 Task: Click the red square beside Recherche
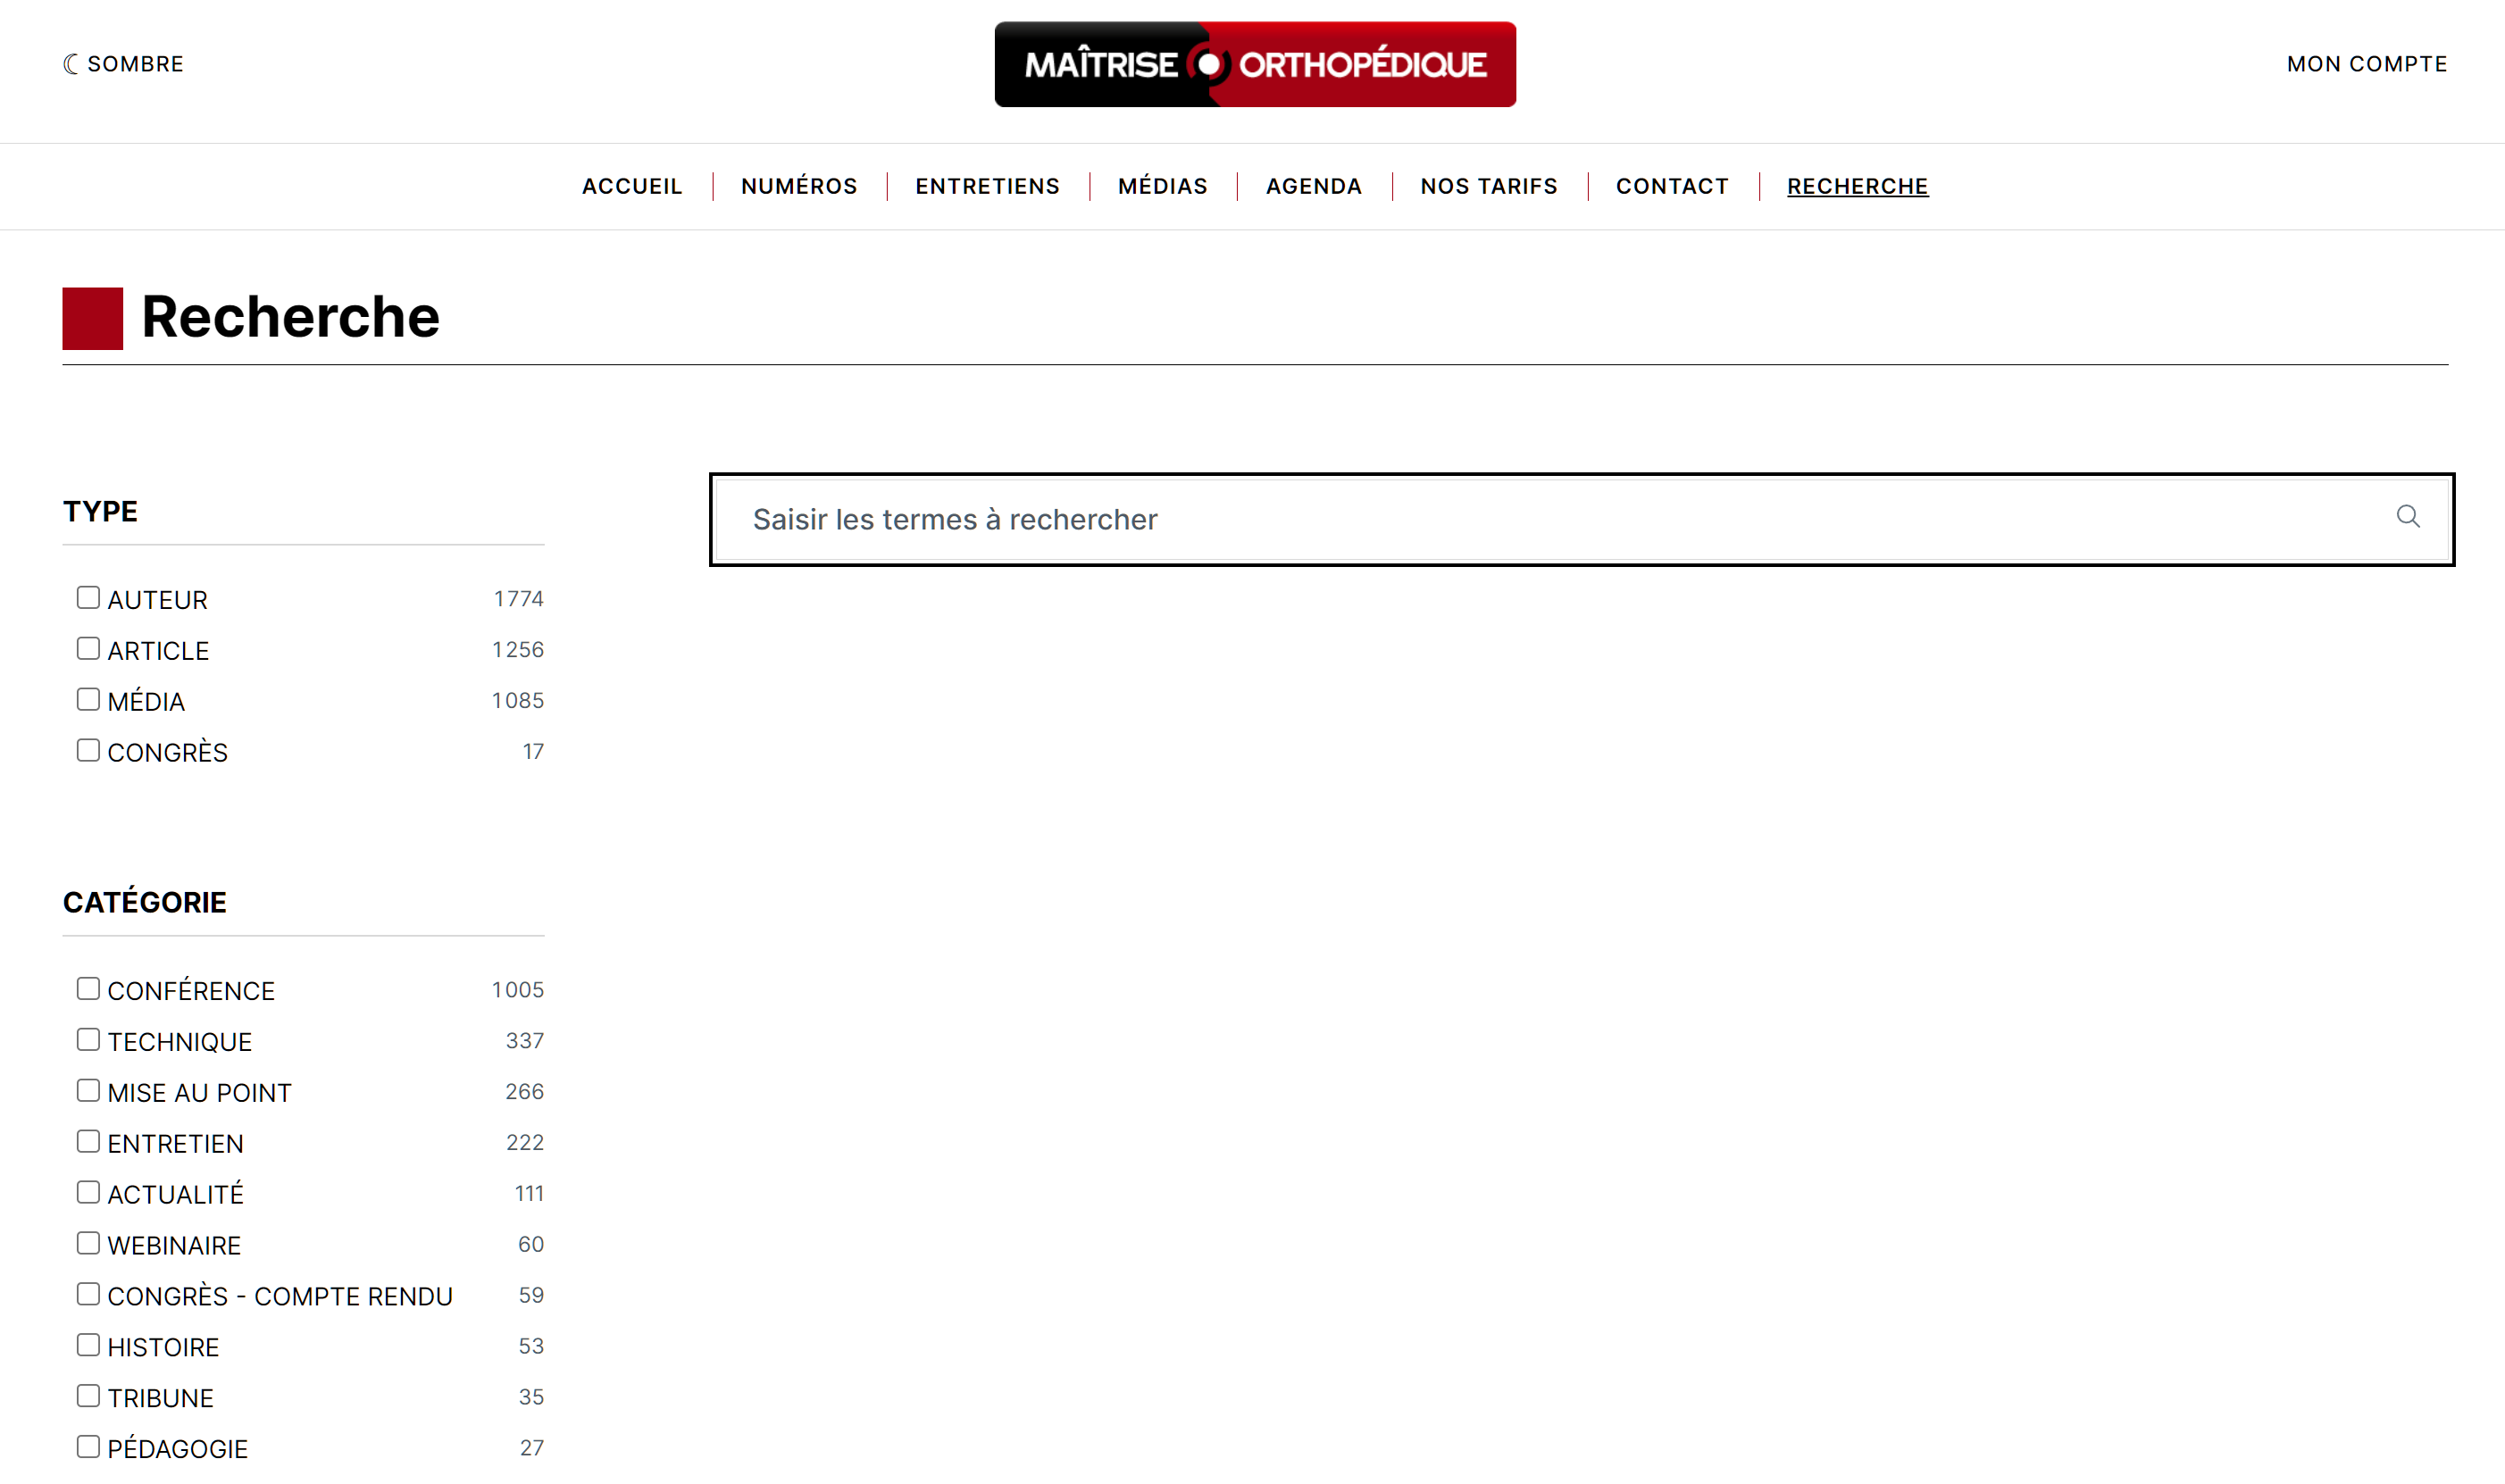pyautogui.click(x=92, y=318)
